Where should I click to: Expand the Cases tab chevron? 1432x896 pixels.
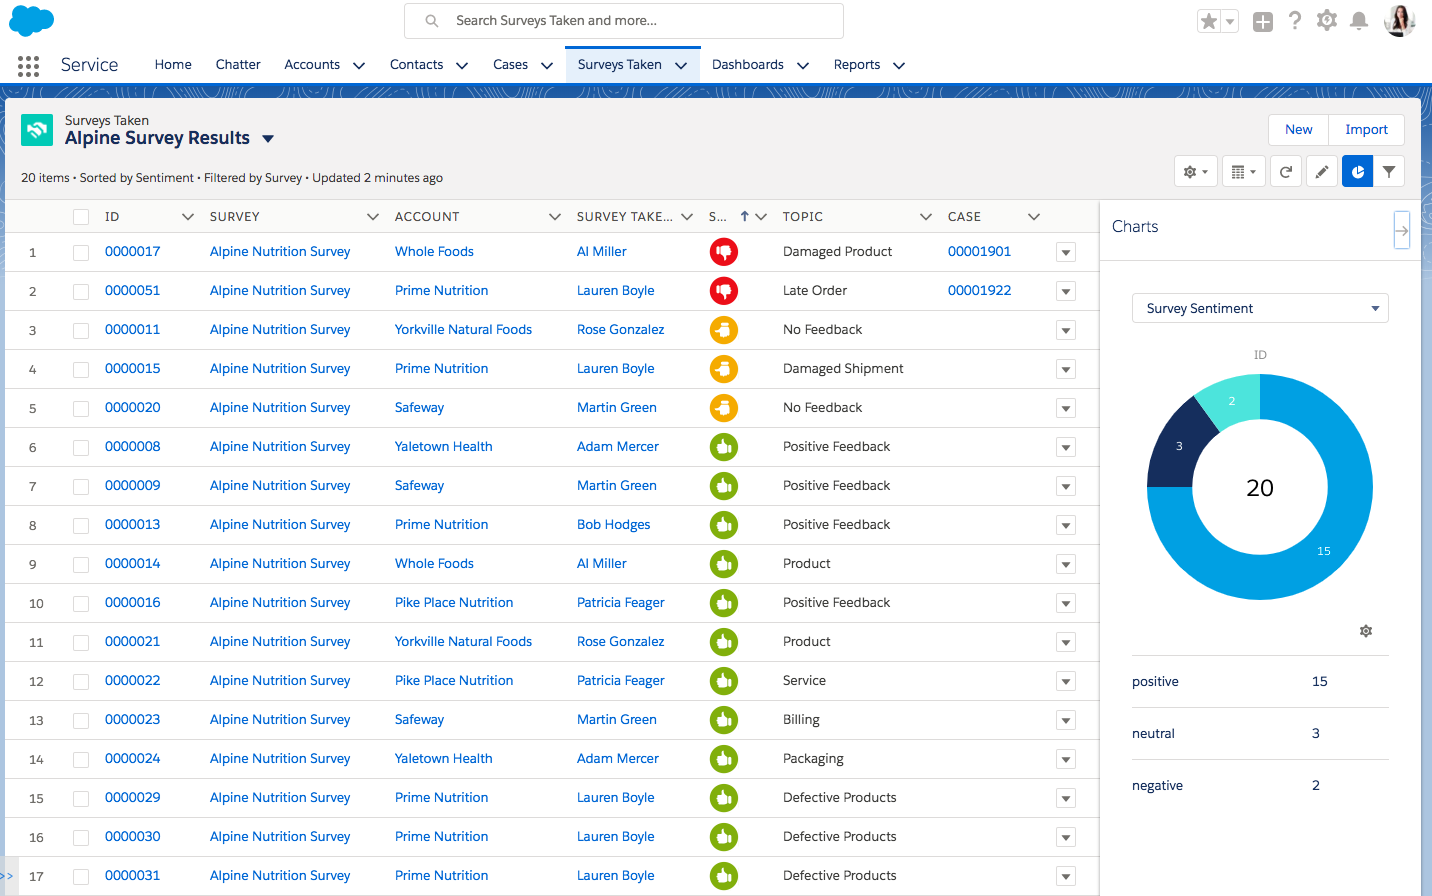tap(547, 66)
